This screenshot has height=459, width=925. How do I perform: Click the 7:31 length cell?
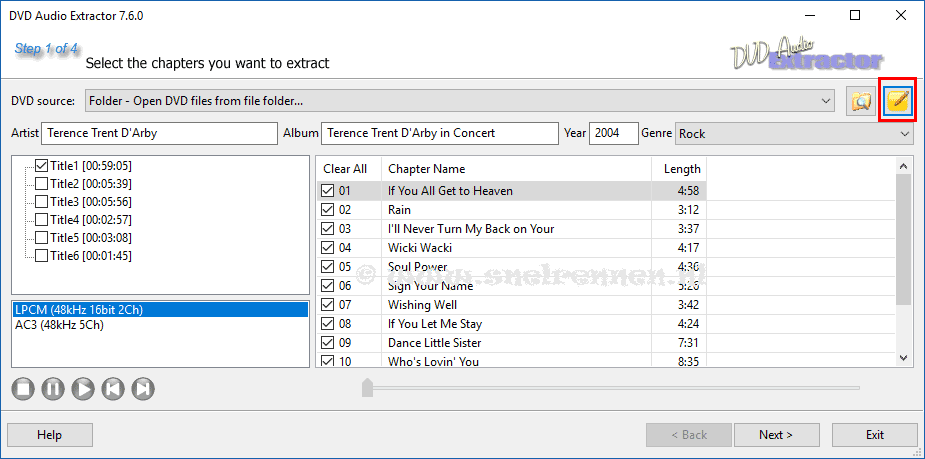click(x=679, y=343)
